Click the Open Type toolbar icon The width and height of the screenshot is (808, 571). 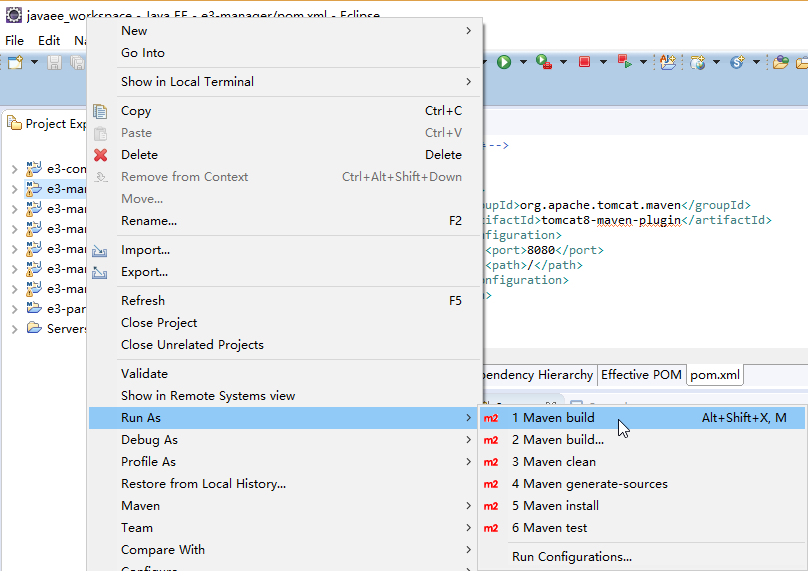click(x=667, y=62)
